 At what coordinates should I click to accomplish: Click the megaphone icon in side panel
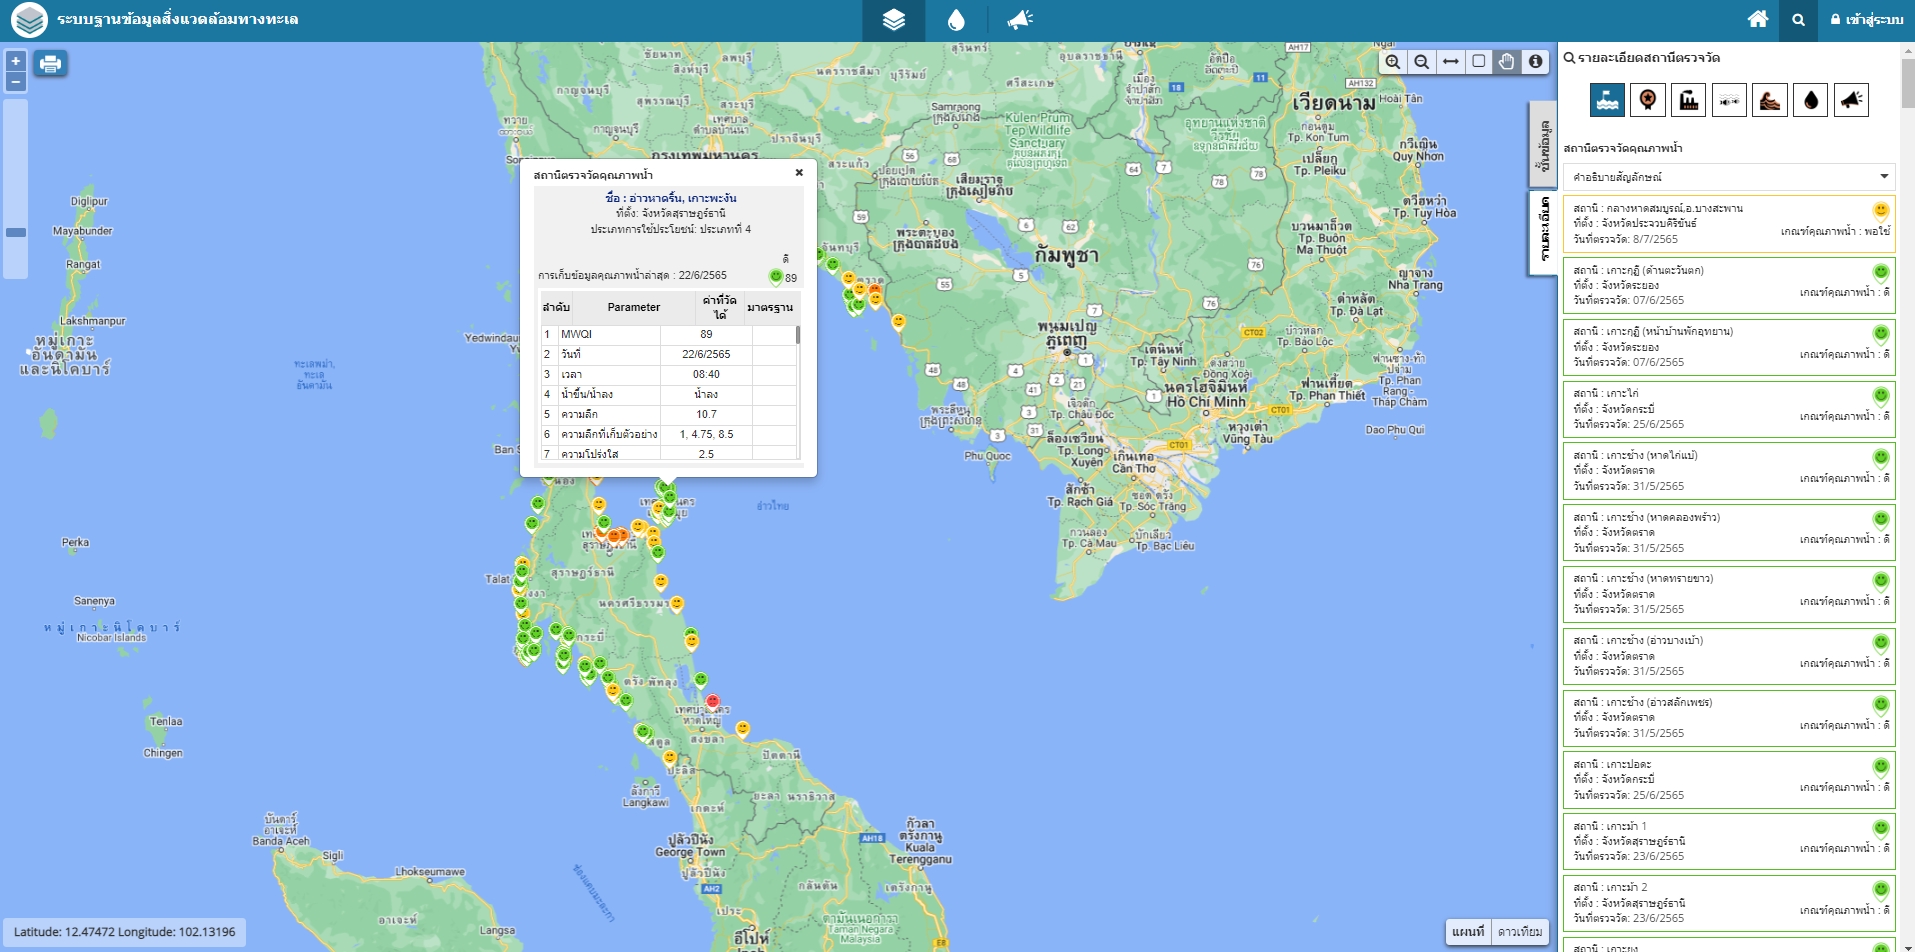pyautogui.click(x=1851, y=100)
